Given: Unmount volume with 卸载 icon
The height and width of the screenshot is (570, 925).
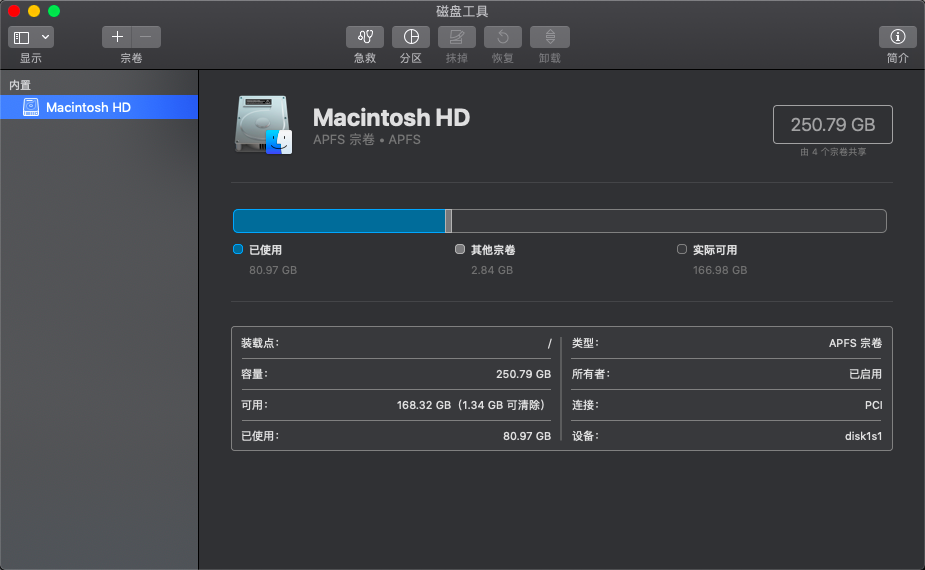Looking at the screenshot, I should (550, 37).
